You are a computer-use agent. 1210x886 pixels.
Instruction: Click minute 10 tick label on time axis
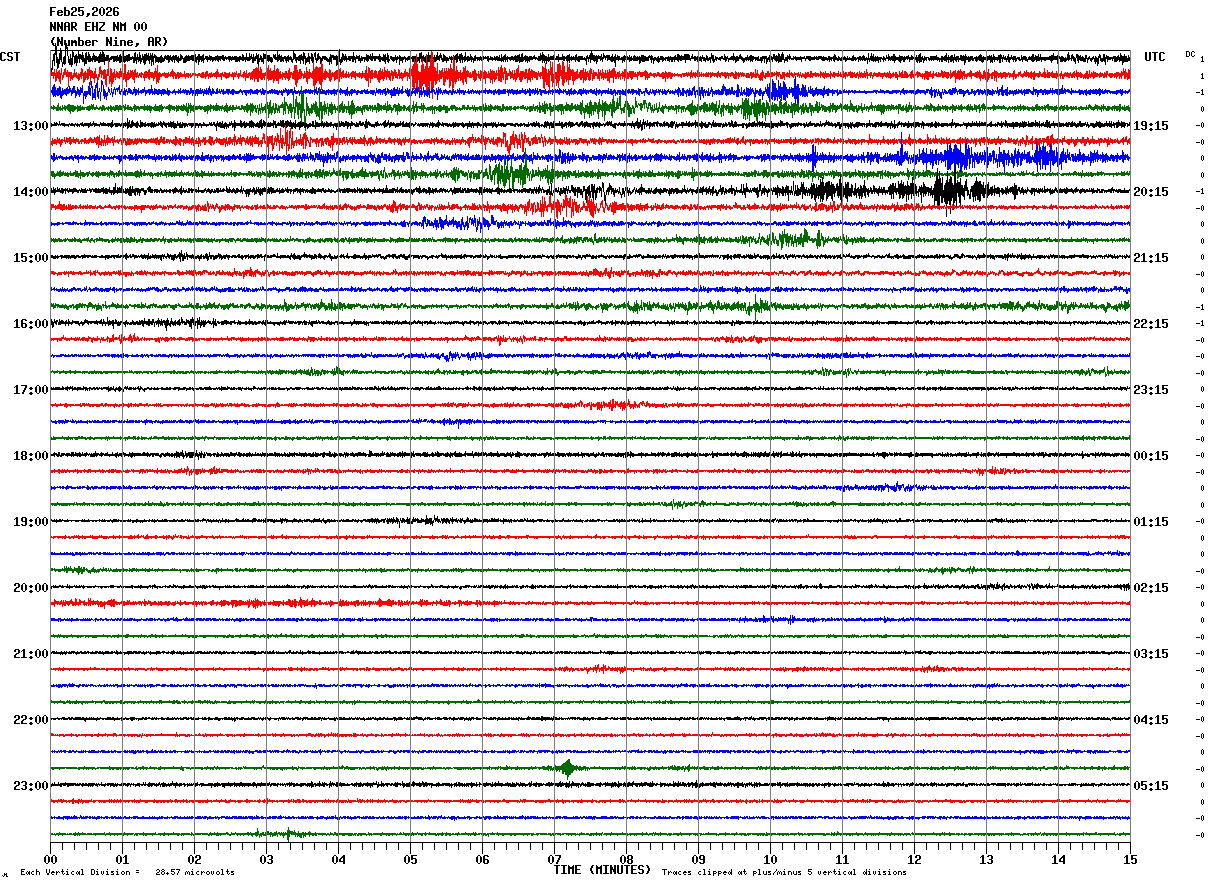pos(770,859)
